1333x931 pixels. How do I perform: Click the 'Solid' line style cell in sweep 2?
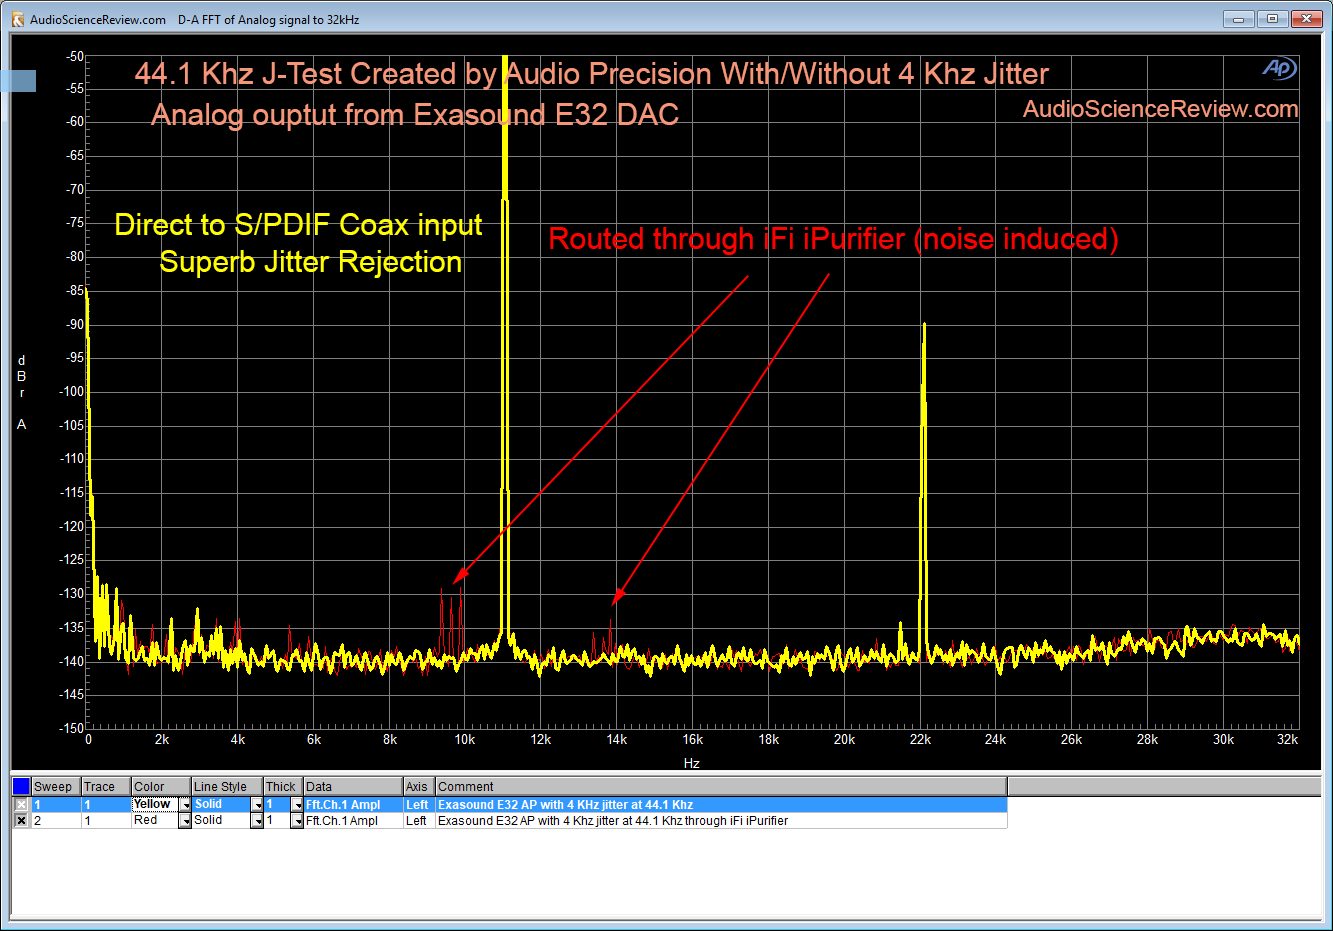tap(221, 820)
